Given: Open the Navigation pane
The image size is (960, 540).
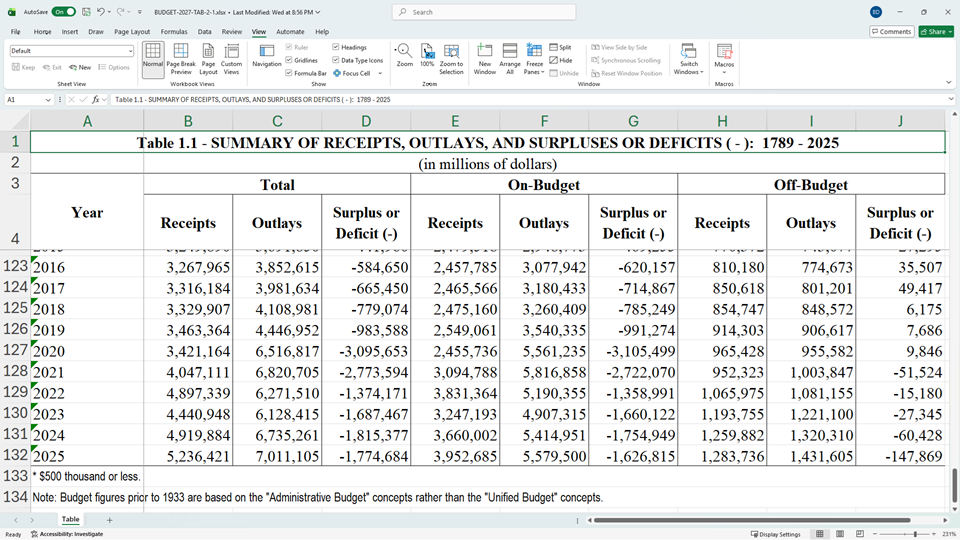Looking at the screenshot, I should [x=267, y=55].
